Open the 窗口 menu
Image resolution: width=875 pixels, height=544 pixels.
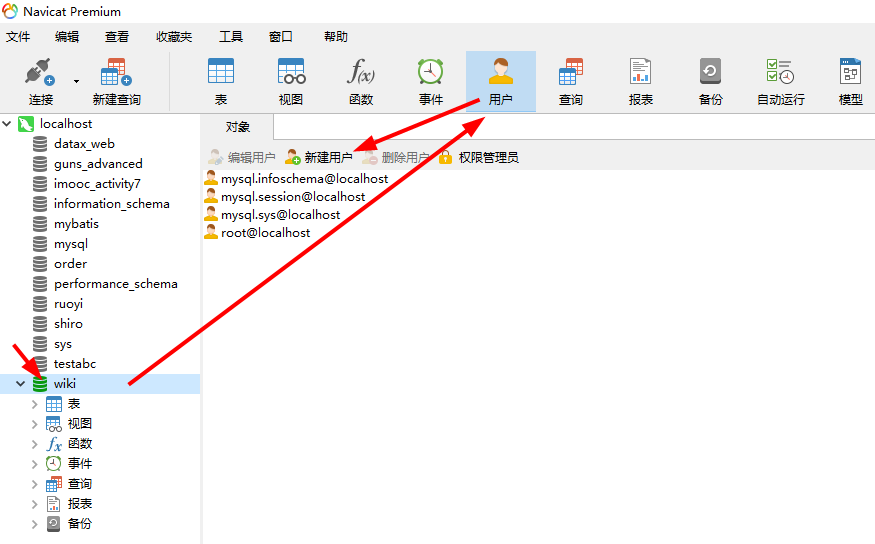point(280,37)
